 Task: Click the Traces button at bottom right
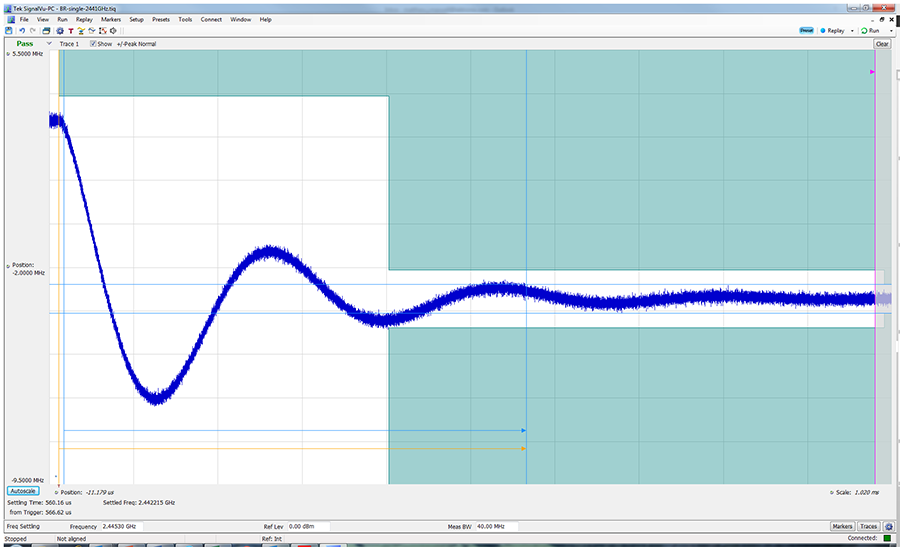click(868, 526)
